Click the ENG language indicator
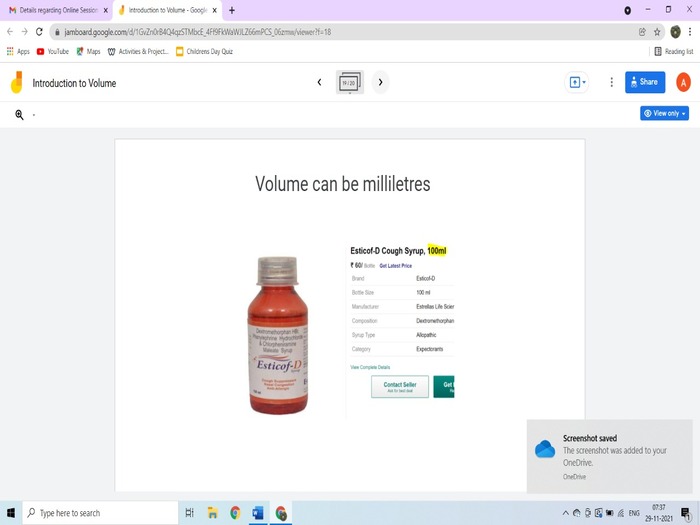Viewport: 700px width, 525px height. (x=634, y=513)
